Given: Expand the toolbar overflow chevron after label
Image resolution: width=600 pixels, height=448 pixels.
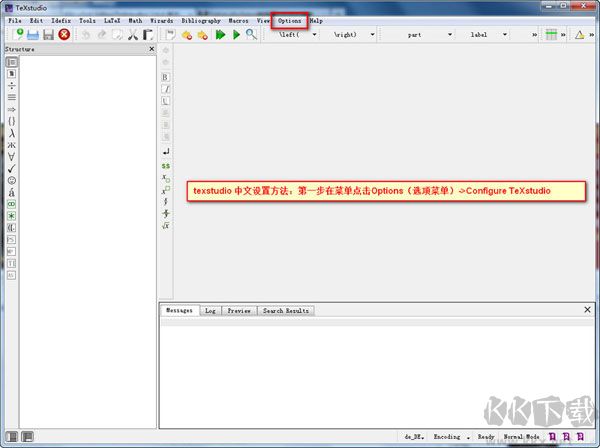Looking at the screenshot, I should [535, 35].
